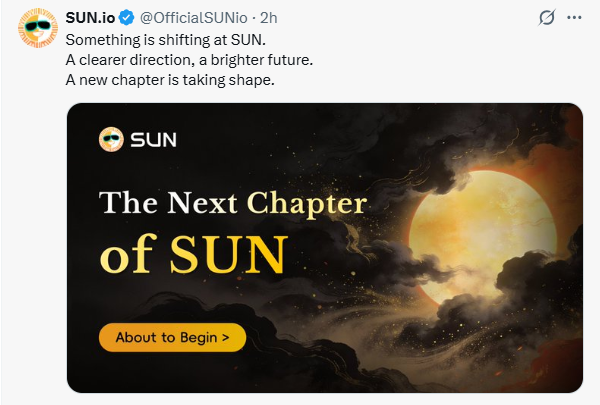Open the @OfficialSUNio handle link

(192, 17)
